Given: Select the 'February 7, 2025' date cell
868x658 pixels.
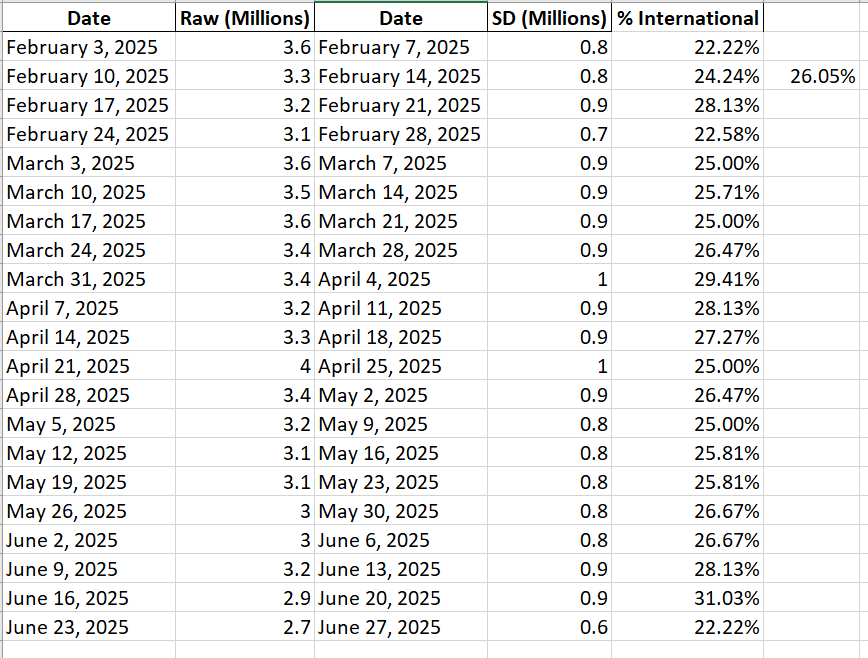Looking at the screenshot, I should coord(401,47).
